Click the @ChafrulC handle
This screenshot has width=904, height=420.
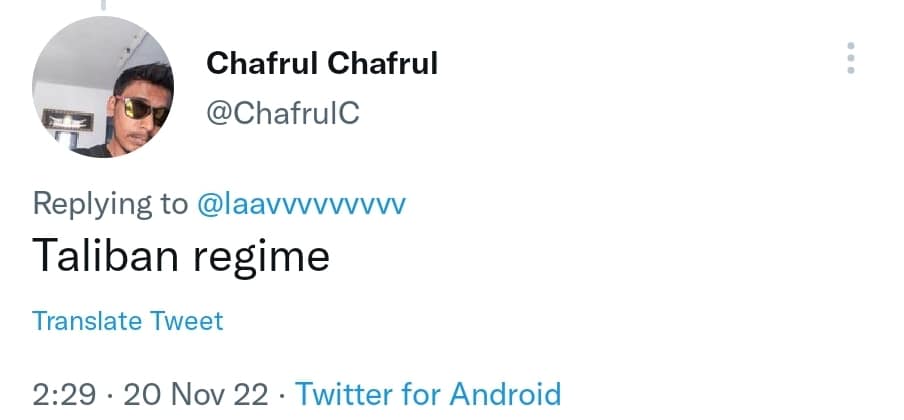(x=282, y=114)
